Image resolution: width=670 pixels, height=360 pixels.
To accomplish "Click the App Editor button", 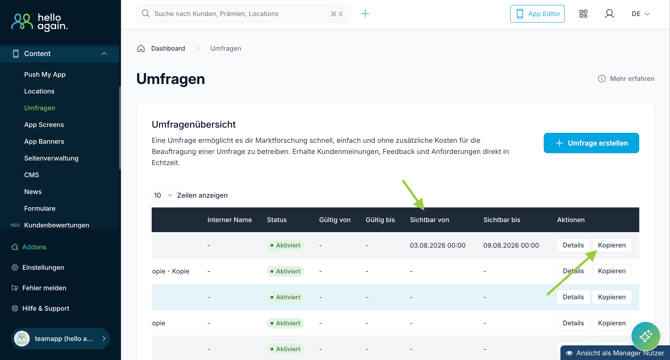I will (537, 14).
